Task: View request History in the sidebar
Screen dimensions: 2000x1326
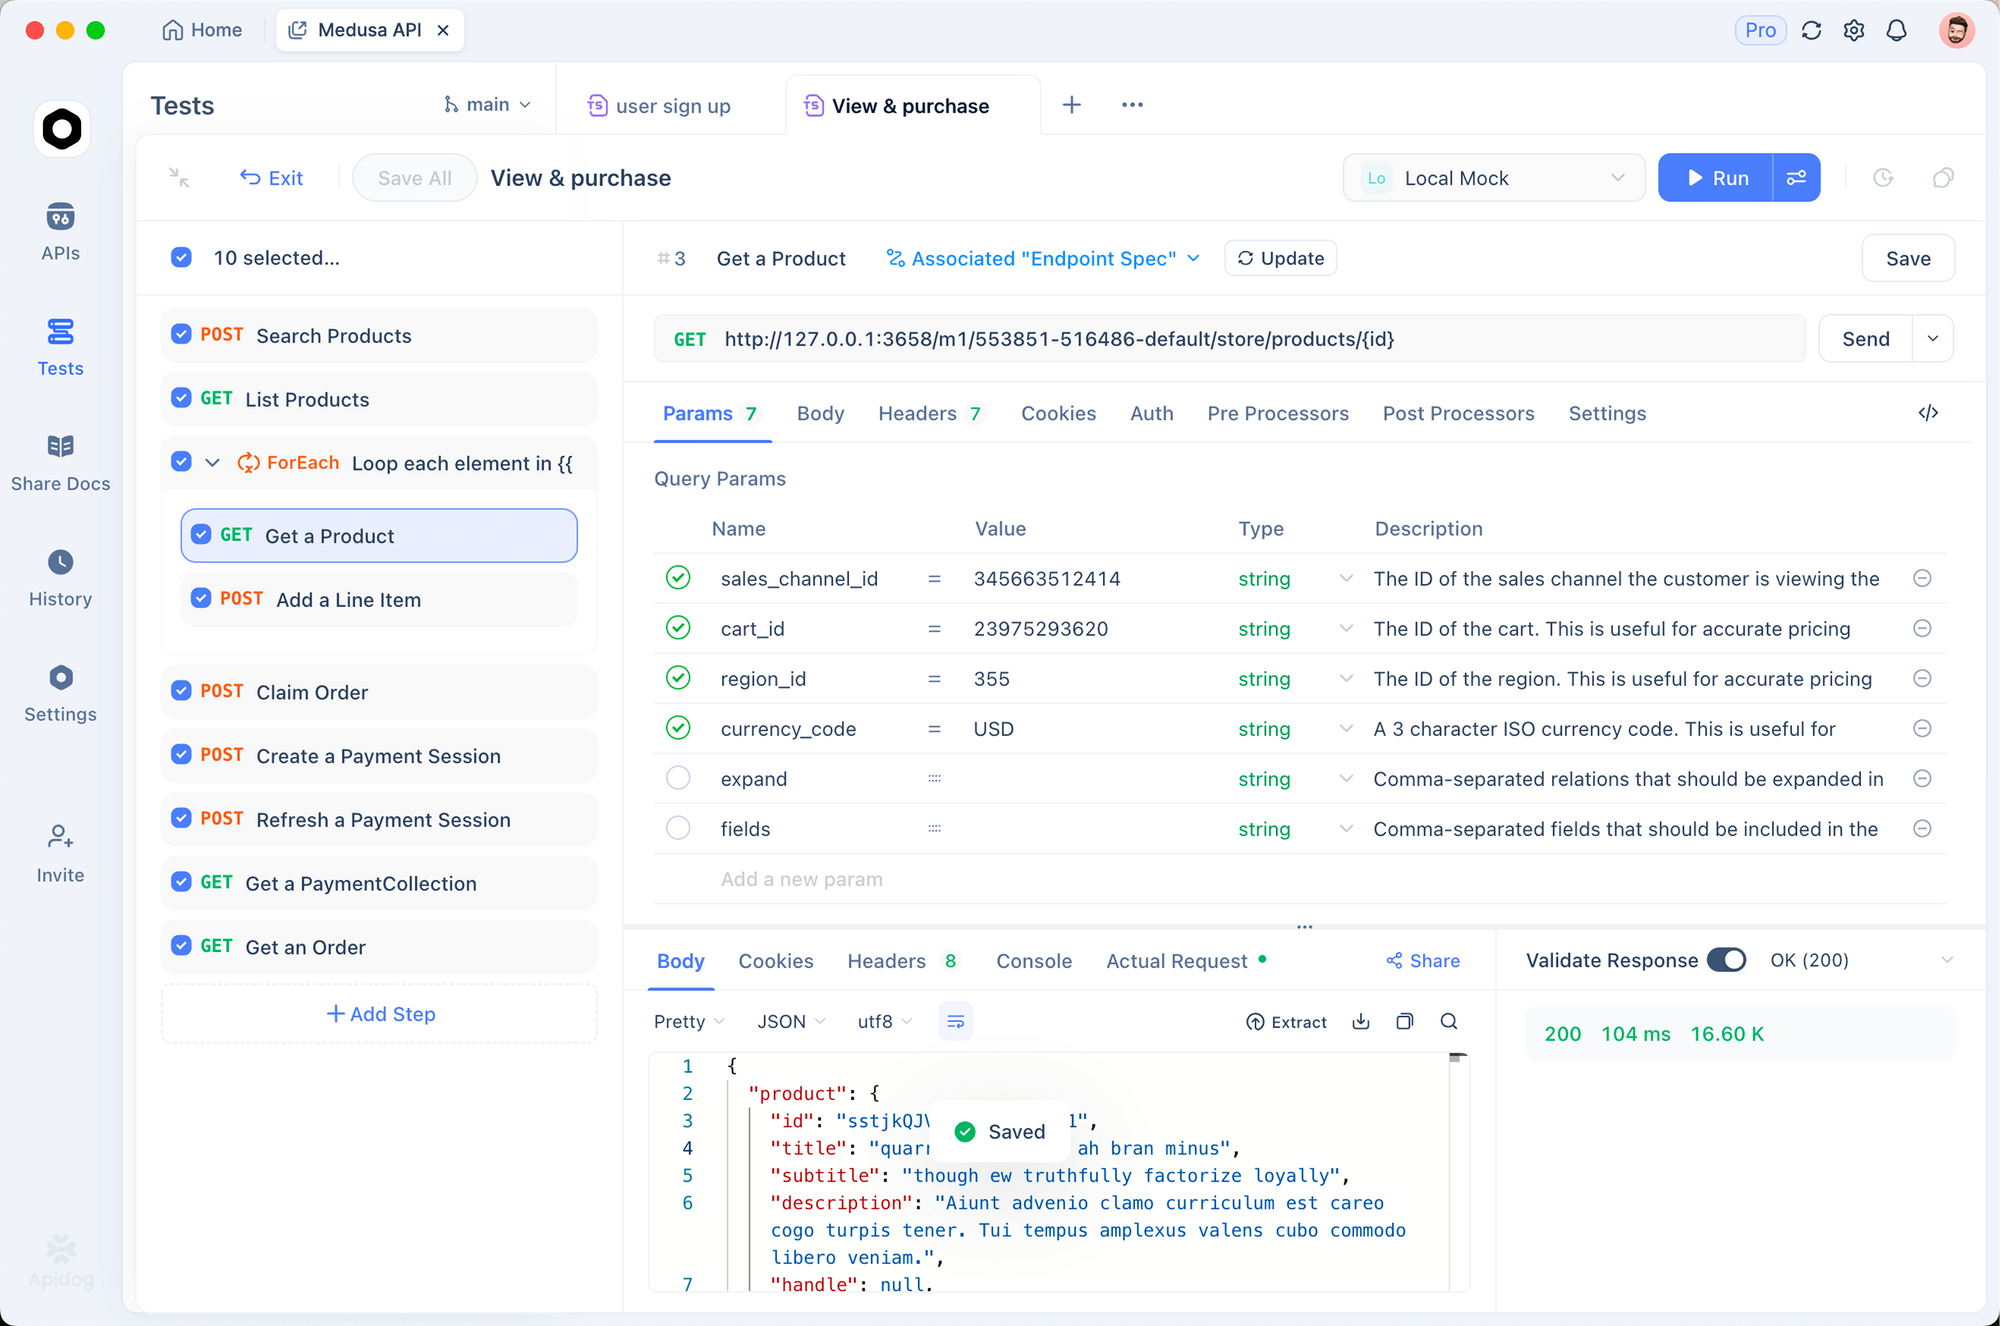Action: pyautogui.click(x=60, y=577)
